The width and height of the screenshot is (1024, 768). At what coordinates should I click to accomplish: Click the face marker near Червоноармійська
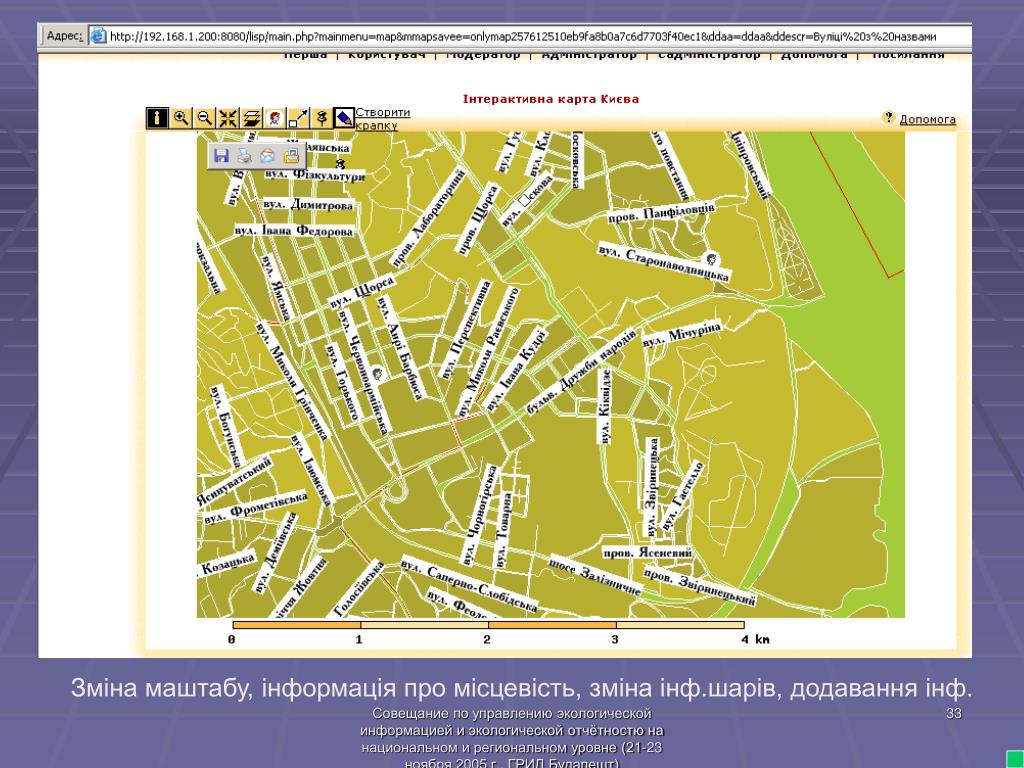click(x=377, y=374)
